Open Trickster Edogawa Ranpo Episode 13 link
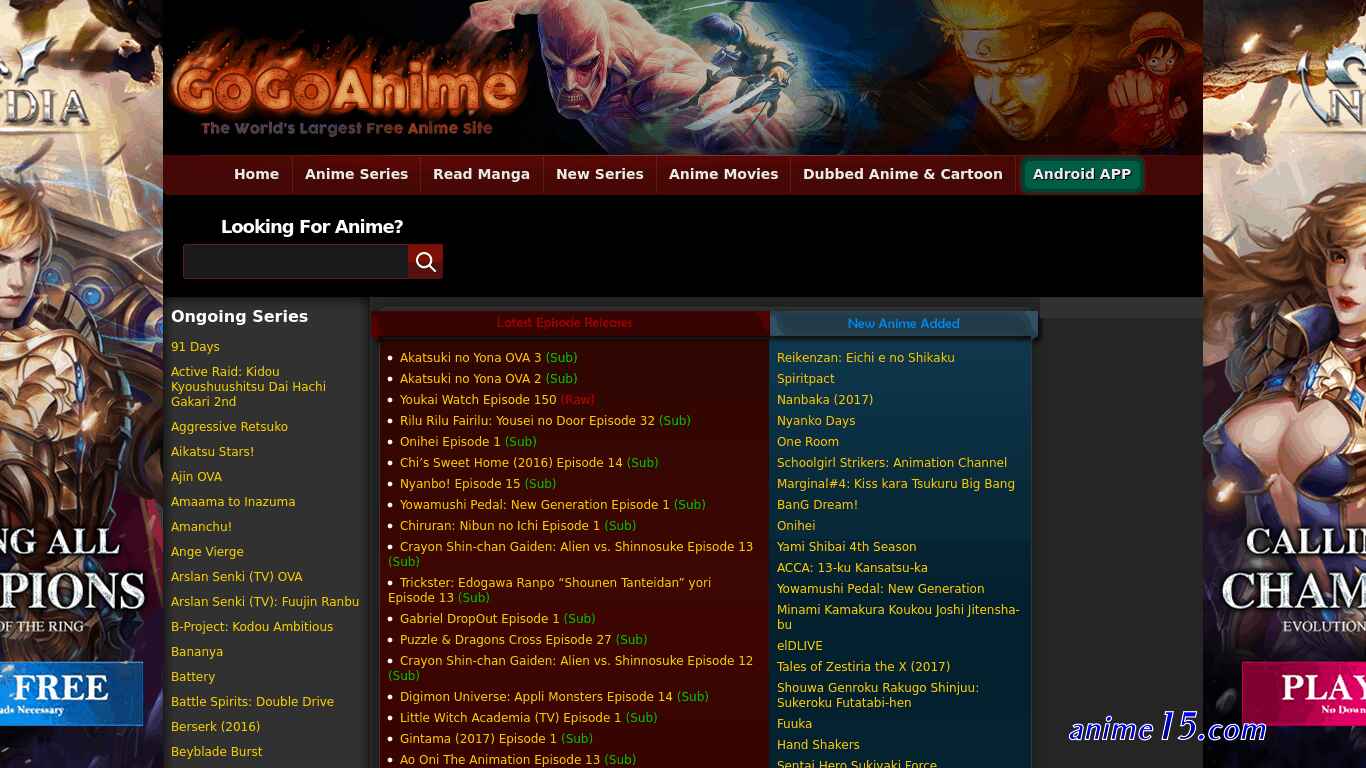The width and height of the screenshot is (1366, 768). click(549, 590)
